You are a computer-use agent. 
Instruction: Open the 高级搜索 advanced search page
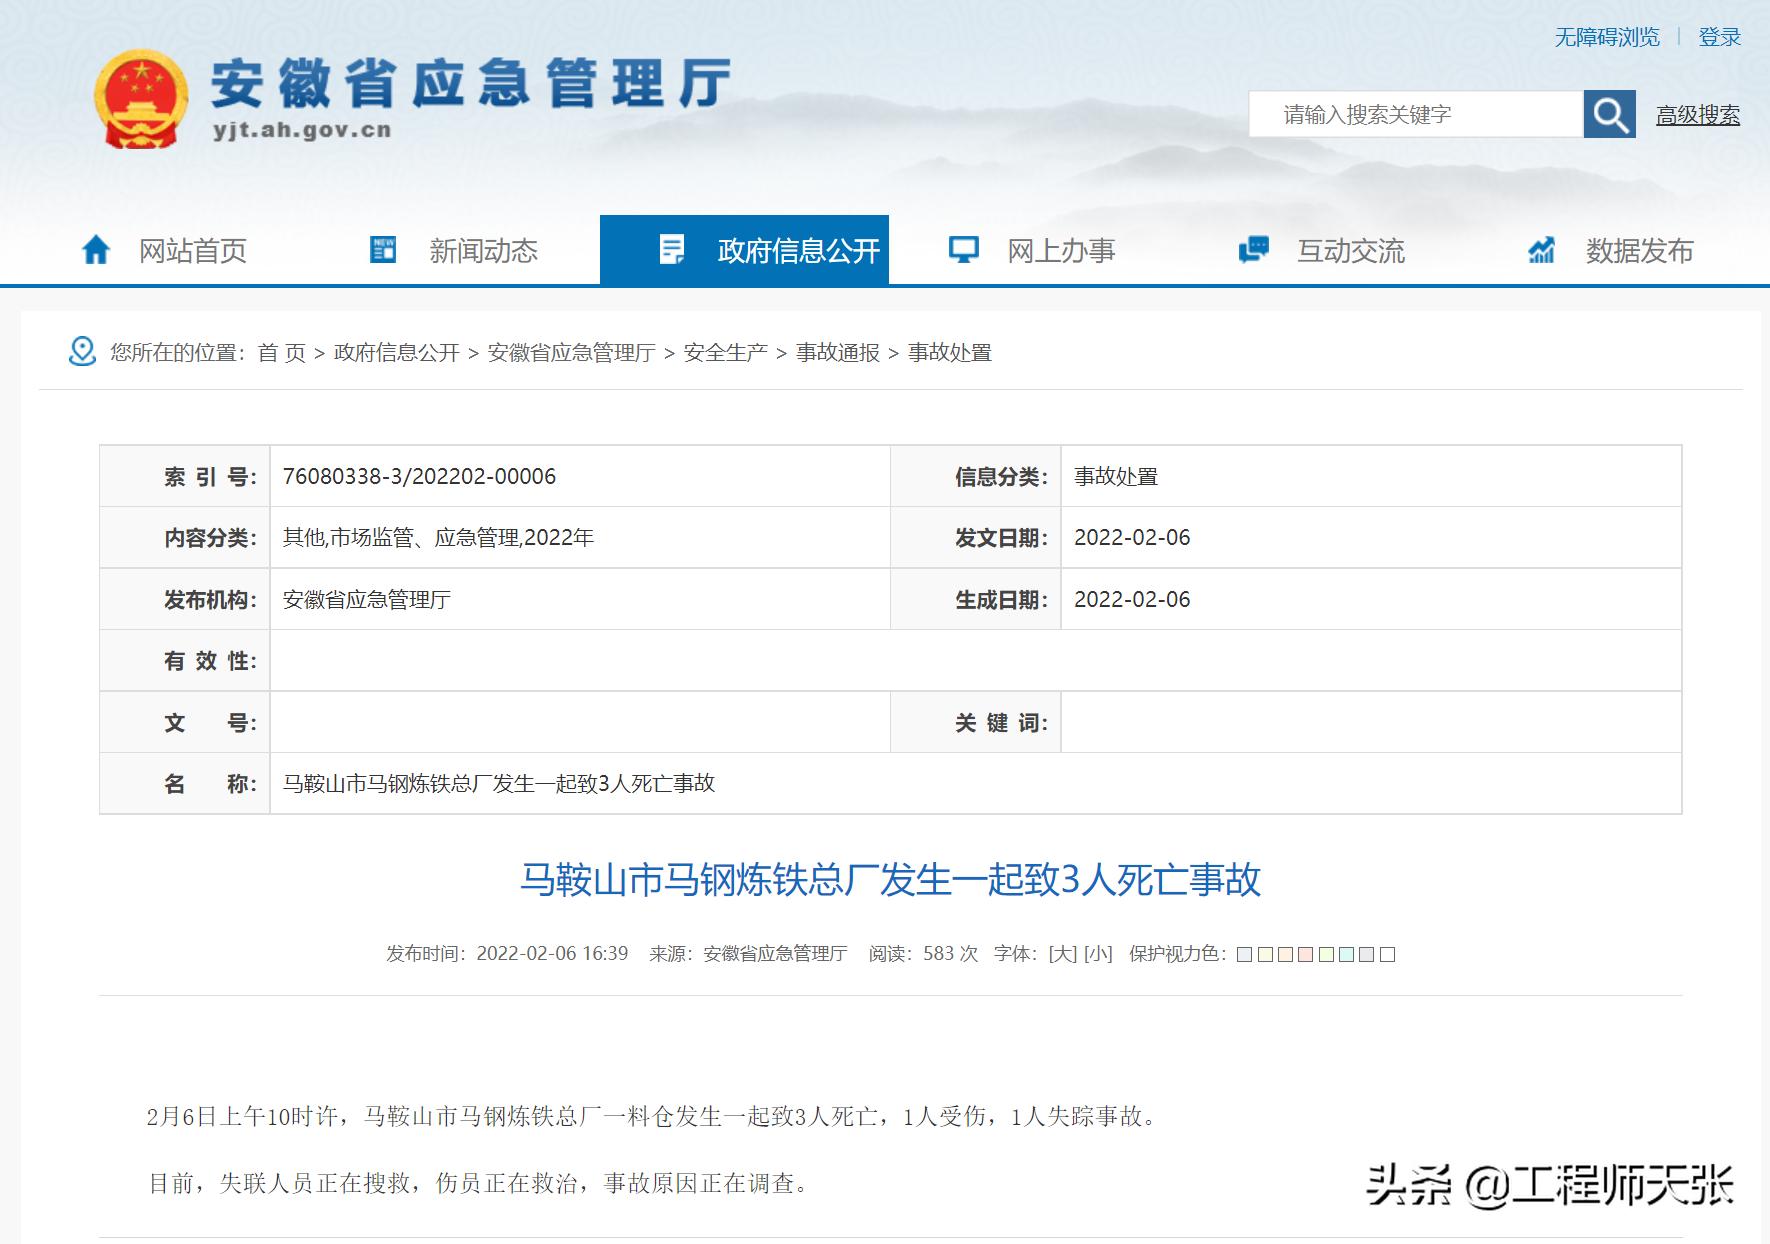click(1697, 115)
